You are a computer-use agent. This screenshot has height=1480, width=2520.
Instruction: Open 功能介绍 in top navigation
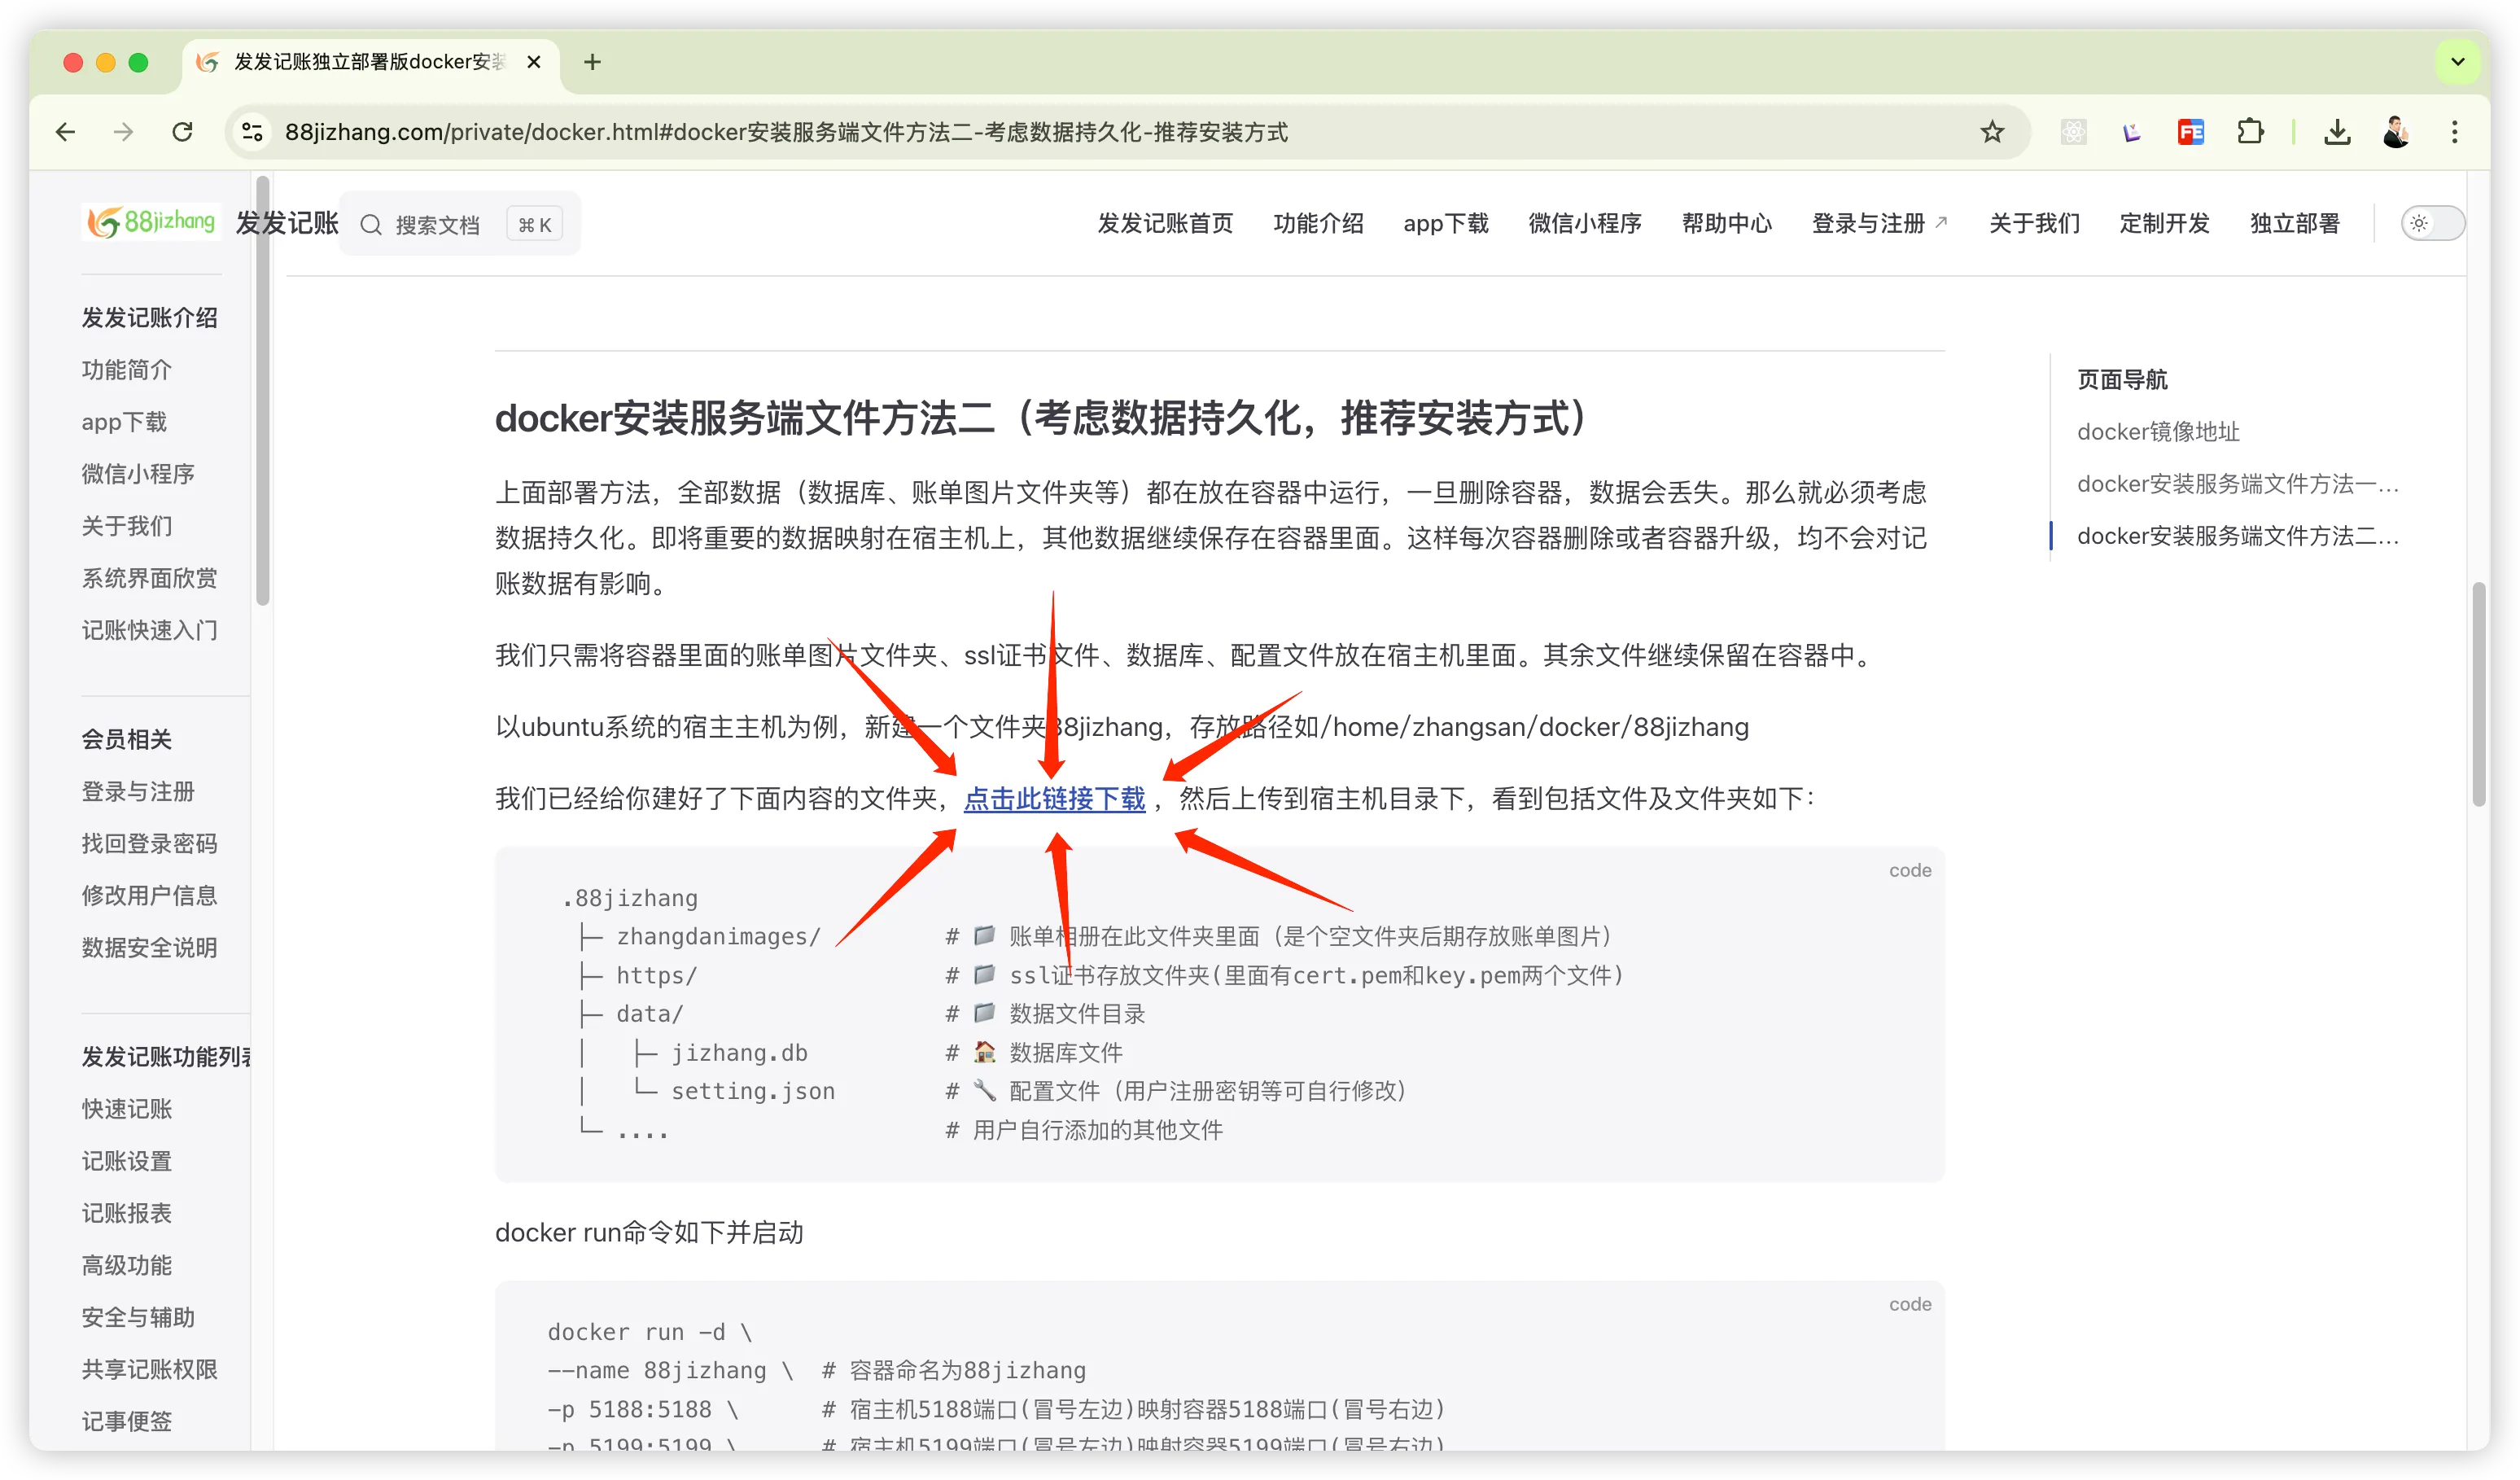click(x=1318, y=223)
